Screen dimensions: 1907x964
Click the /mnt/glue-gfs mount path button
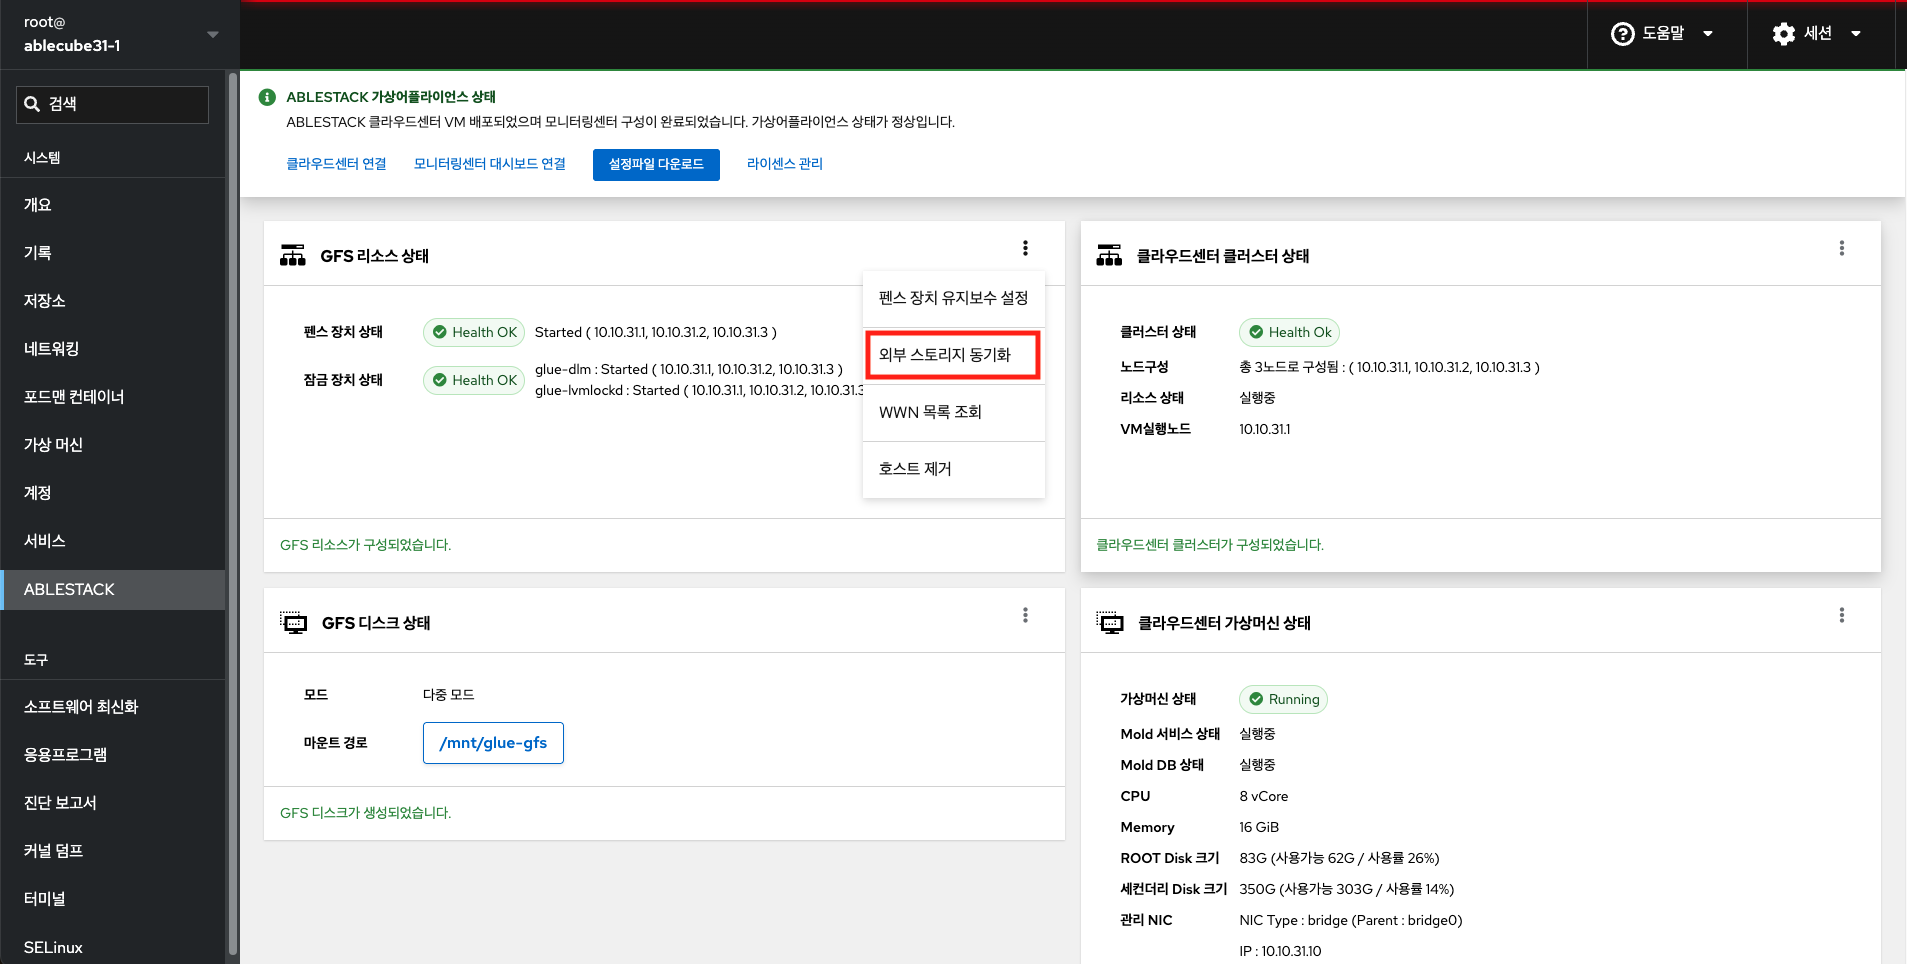coord(493,743)
